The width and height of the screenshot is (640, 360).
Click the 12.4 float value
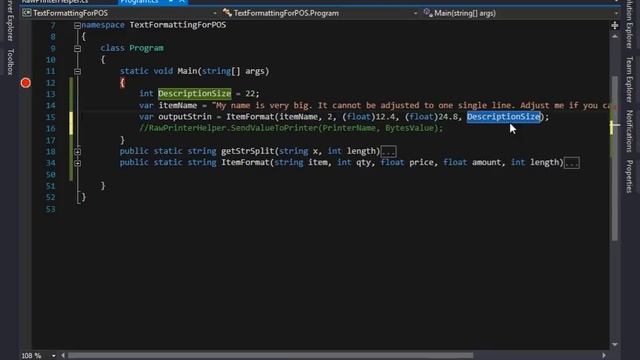tap(385, 117)
